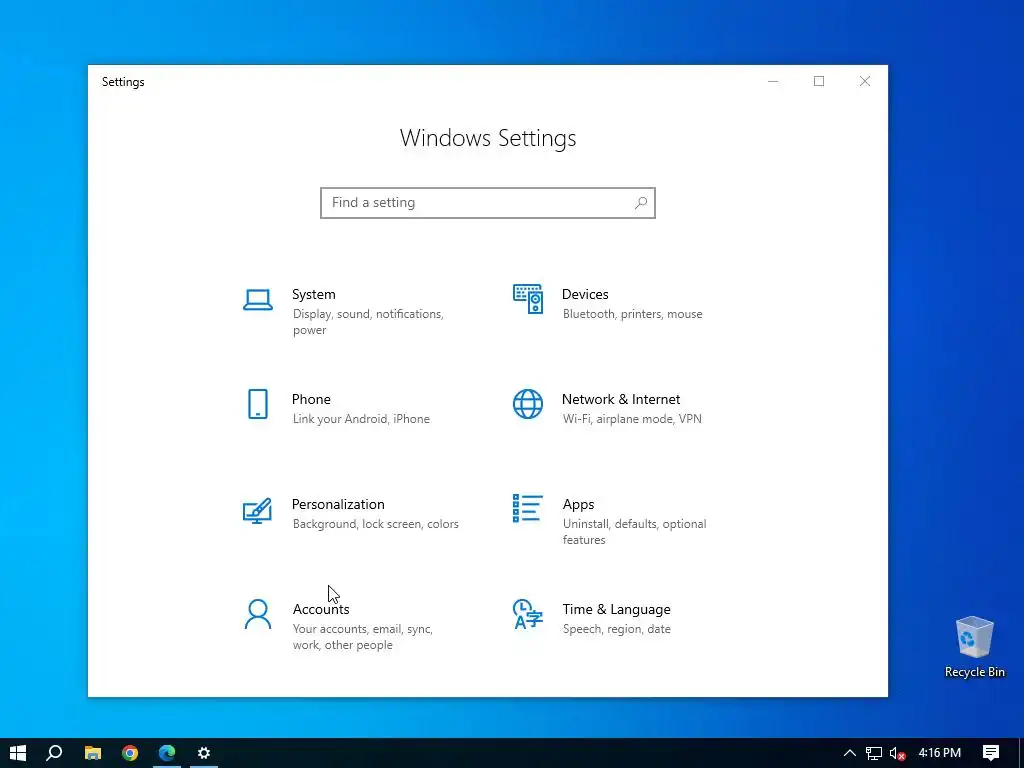The width and height of the screenshot is (1024, 768).
Task: Open the Phone category link
Action: [311, 399]
